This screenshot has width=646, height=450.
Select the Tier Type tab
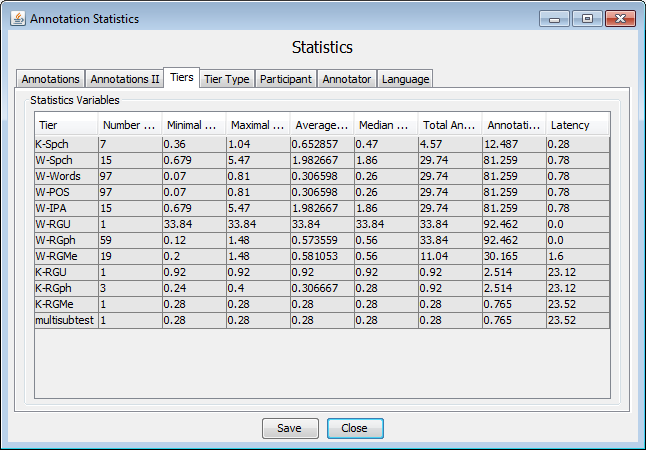tap(226, 79)
